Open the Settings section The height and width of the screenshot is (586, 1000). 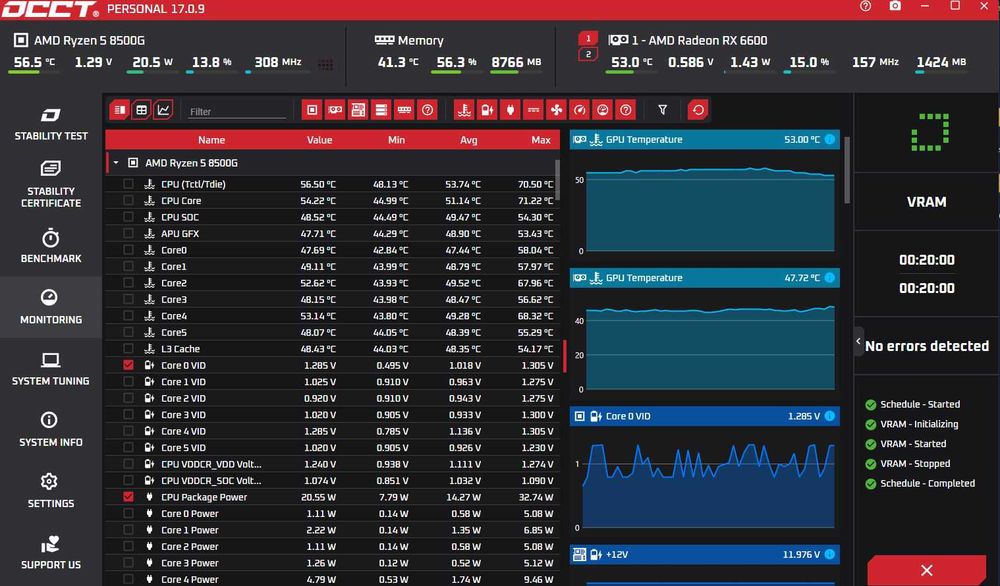point(51,491)
